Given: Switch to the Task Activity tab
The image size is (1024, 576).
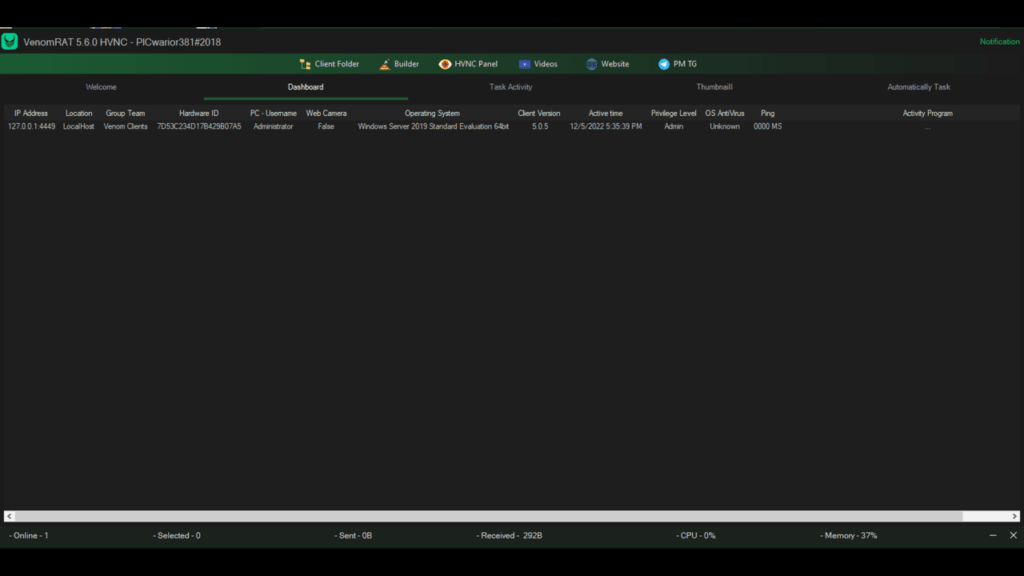Looking at the screenshot, I should coord(511,87).
